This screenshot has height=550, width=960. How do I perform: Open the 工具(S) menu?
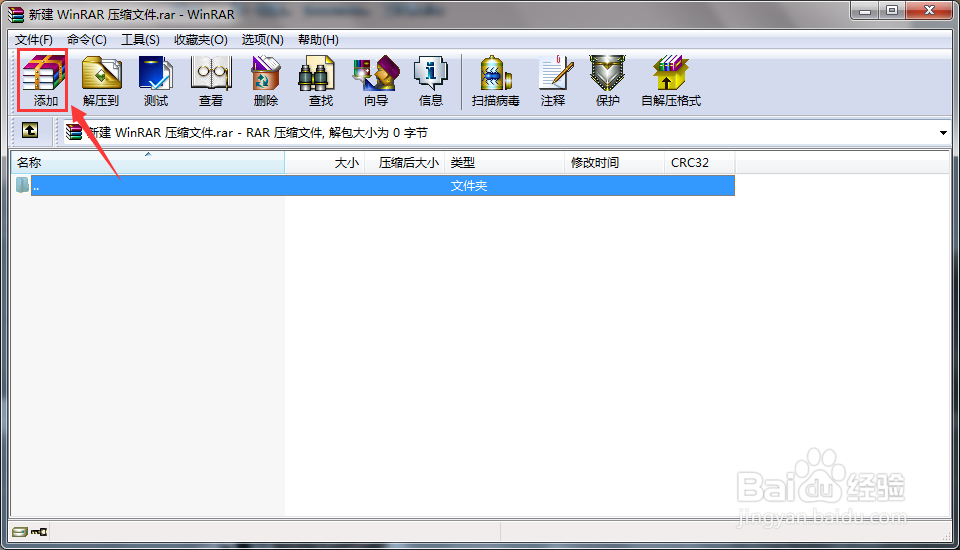tap(140, 40)
